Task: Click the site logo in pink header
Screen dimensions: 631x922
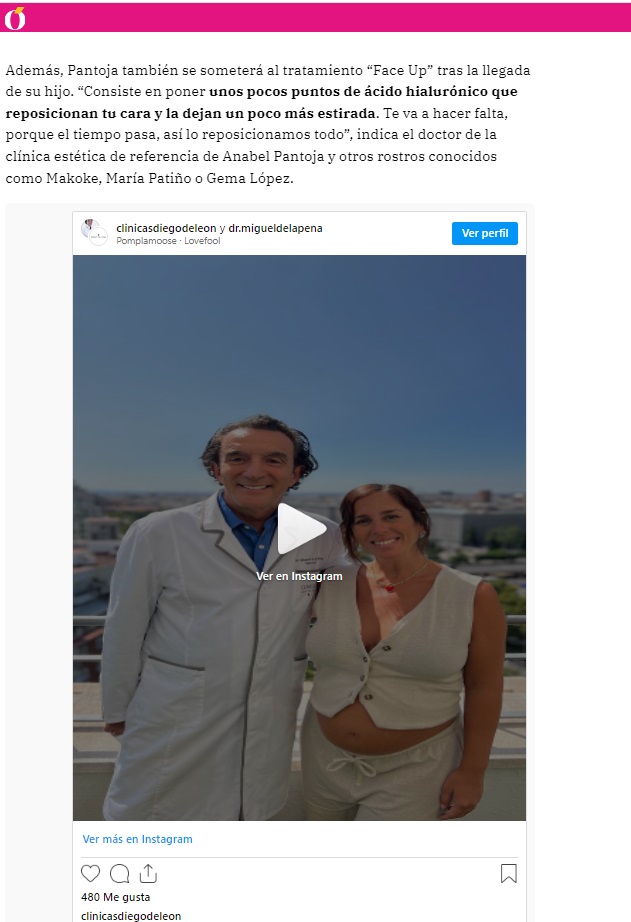Action: [15, 18]
